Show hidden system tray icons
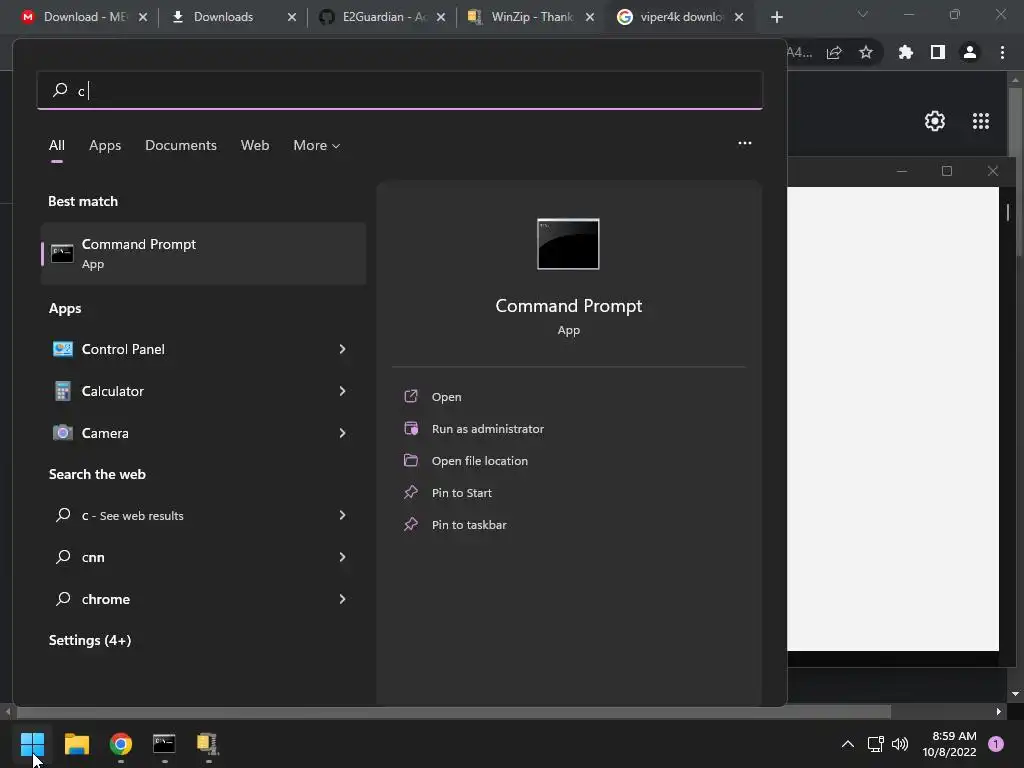The width and height of the screenshot is (1024, 768). (x=848, y=744)
